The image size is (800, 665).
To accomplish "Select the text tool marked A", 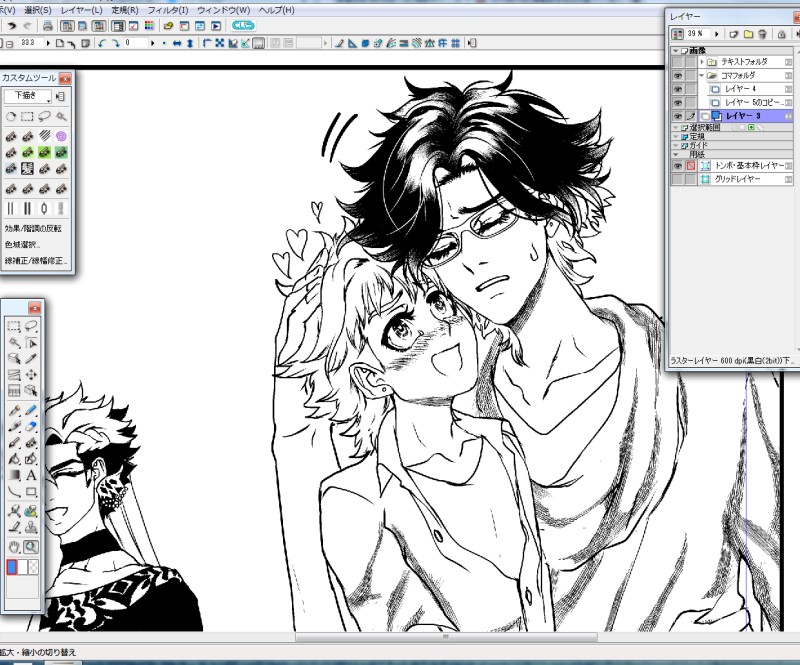I will (31, 476).
